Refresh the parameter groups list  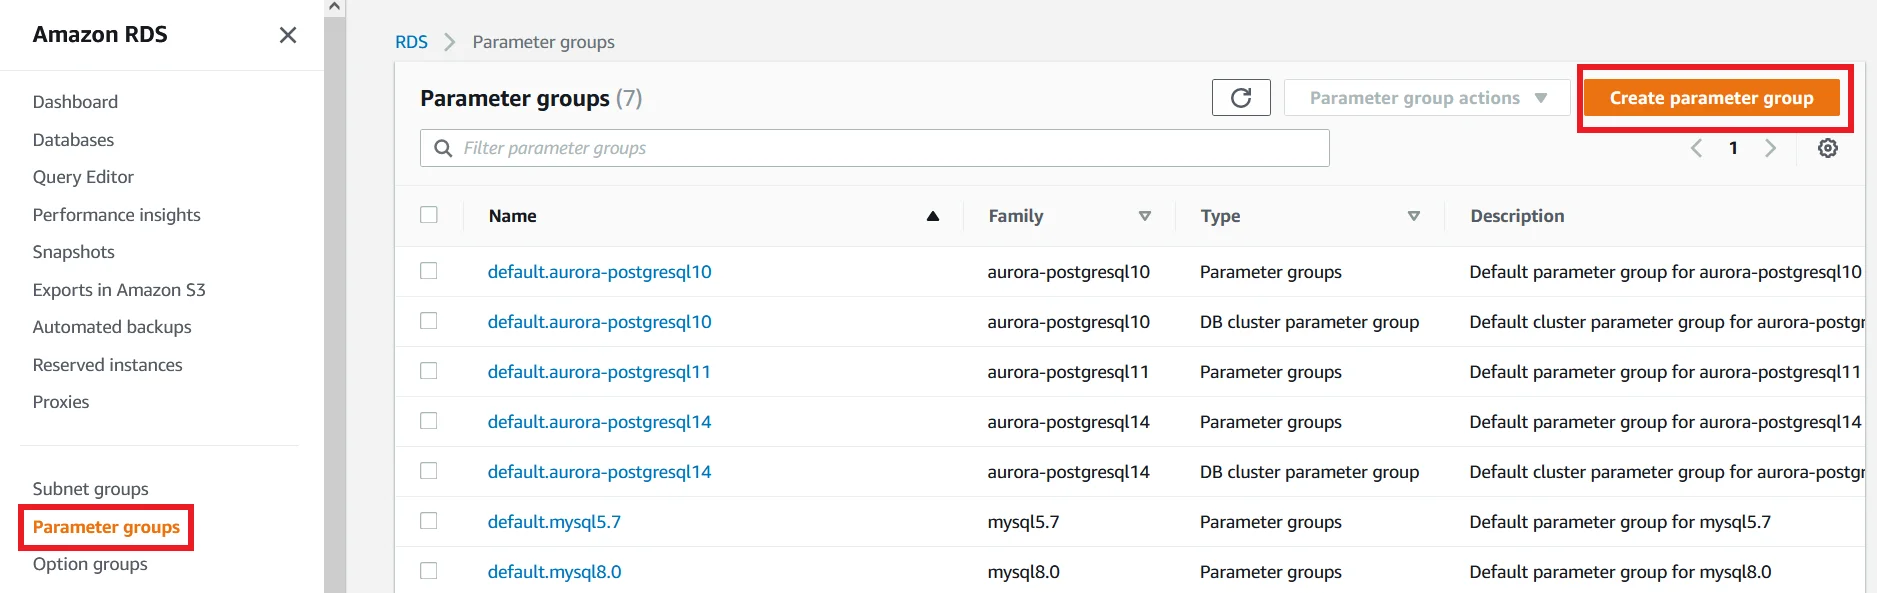(x=1241, y=98)
